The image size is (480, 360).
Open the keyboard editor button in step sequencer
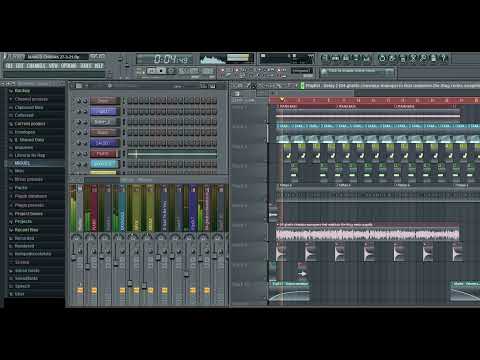(x=212, y=86)
